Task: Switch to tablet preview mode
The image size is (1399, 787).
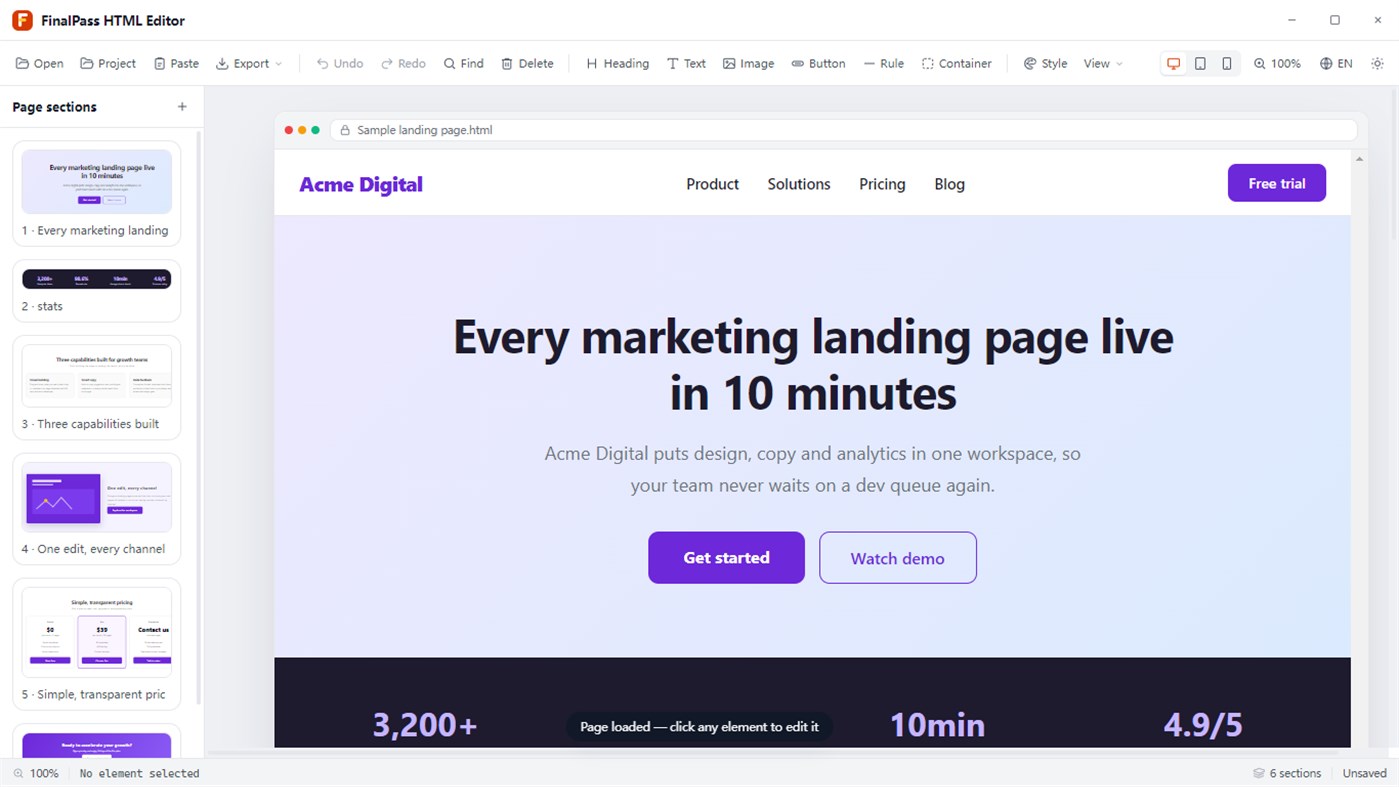Action: click(1200, 63)
